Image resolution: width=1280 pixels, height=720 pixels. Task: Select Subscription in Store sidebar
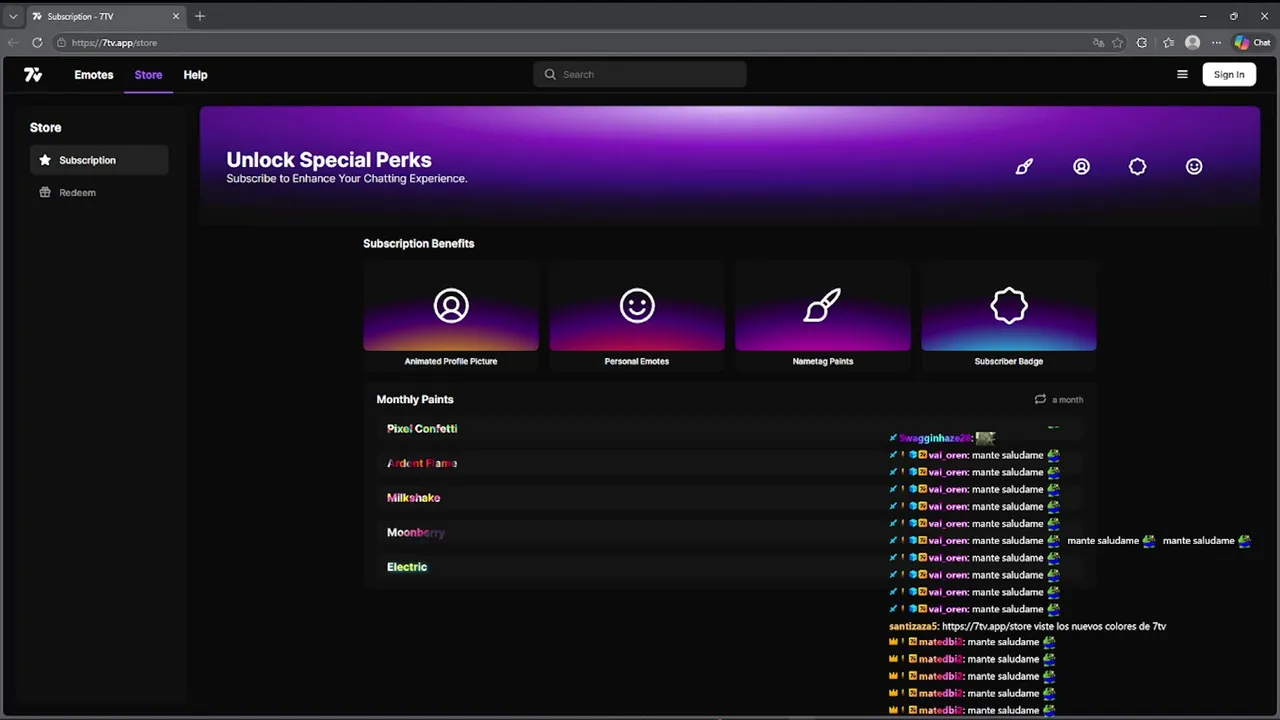pyautogui.click(x=99, y=160)
